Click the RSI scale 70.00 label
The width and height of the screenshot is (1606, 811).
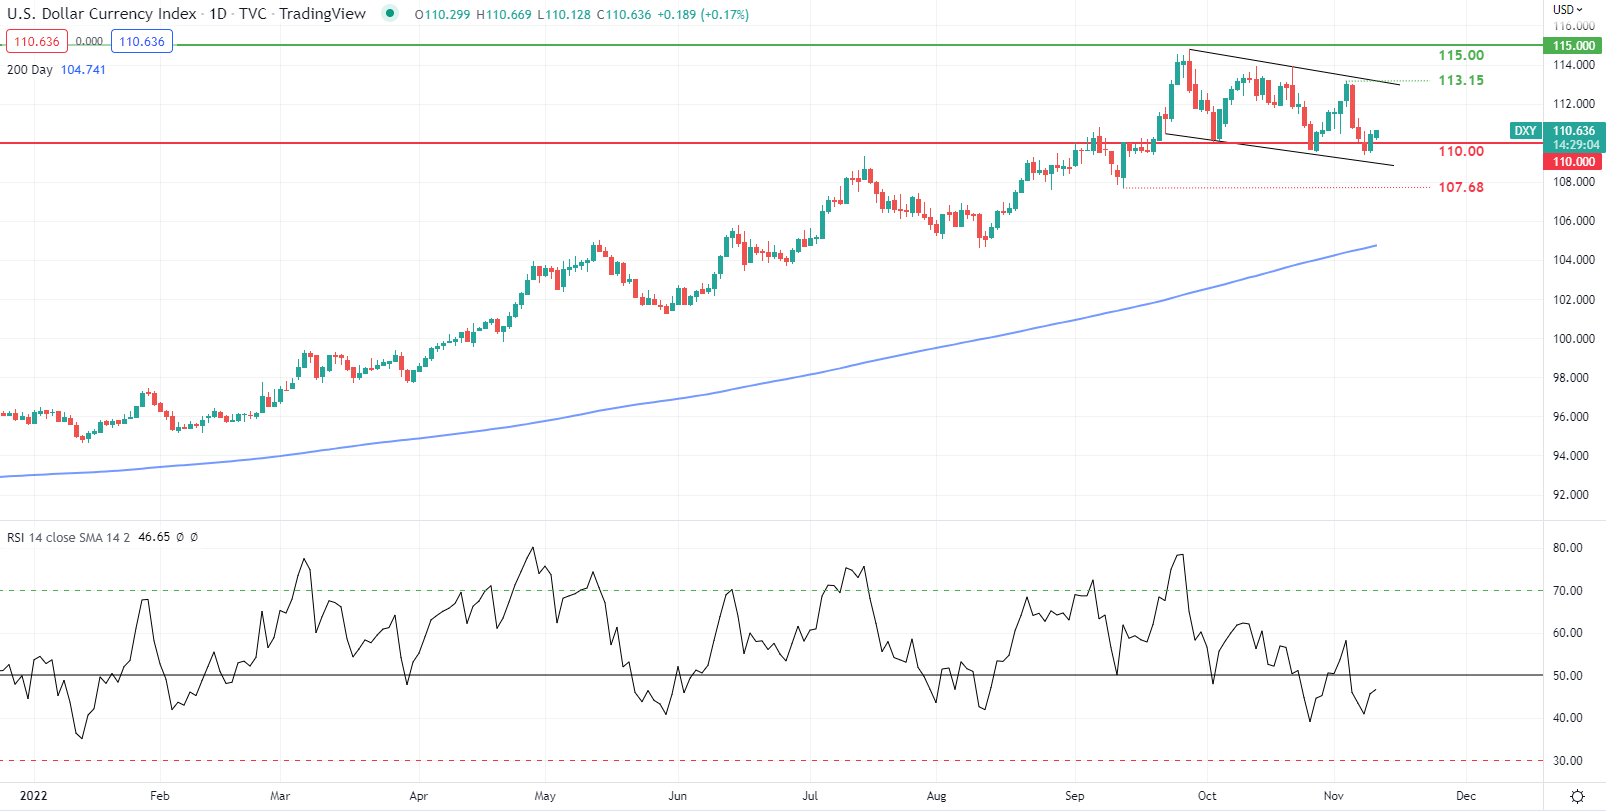(x=1568, y=591)
